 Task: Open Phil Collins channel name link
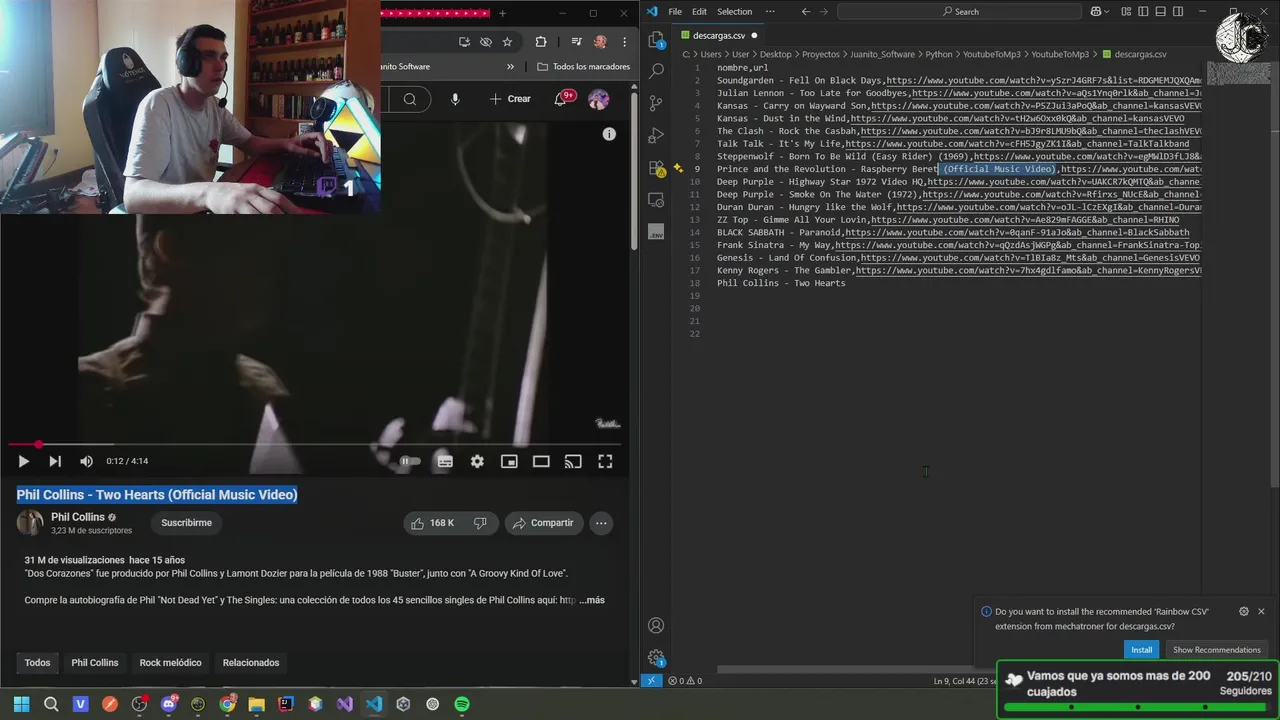(x=78, y=517)
